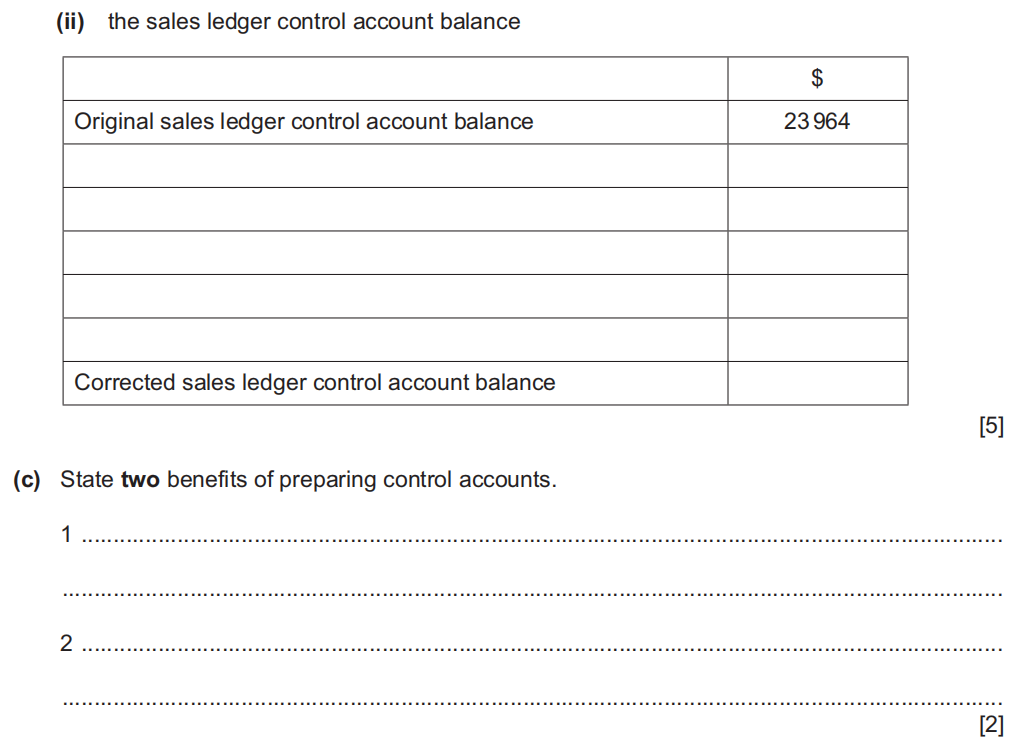Viewport: 1018px width, 749px height.
Task: Click the Original sales ledger balance label
Action: (304, 122)
